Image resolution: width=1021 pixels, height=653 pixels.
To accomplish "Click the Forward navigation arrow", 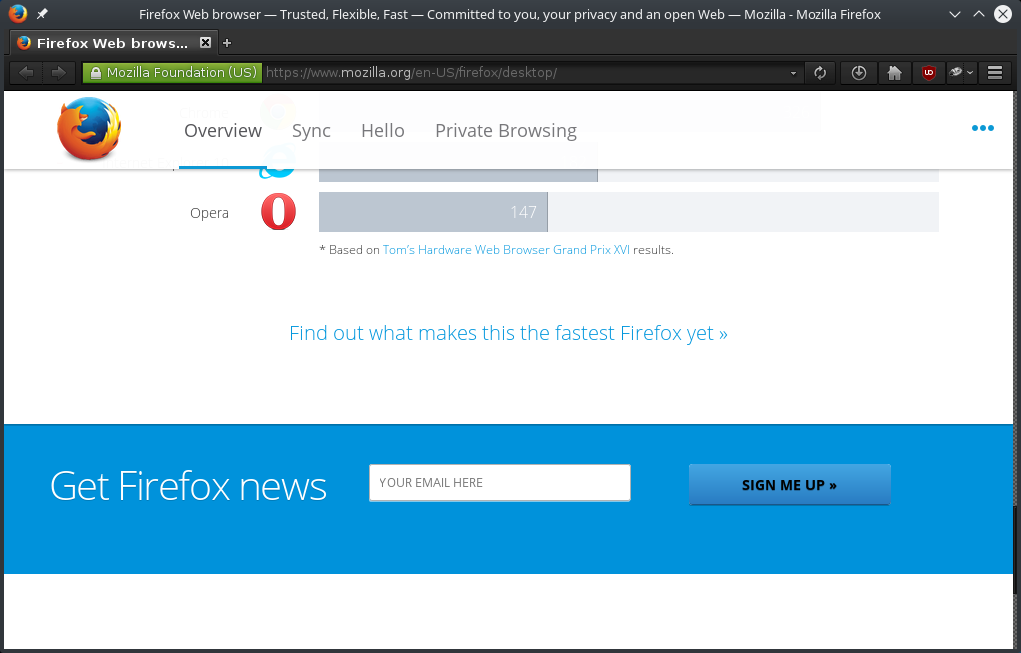I will pos(58,72).
